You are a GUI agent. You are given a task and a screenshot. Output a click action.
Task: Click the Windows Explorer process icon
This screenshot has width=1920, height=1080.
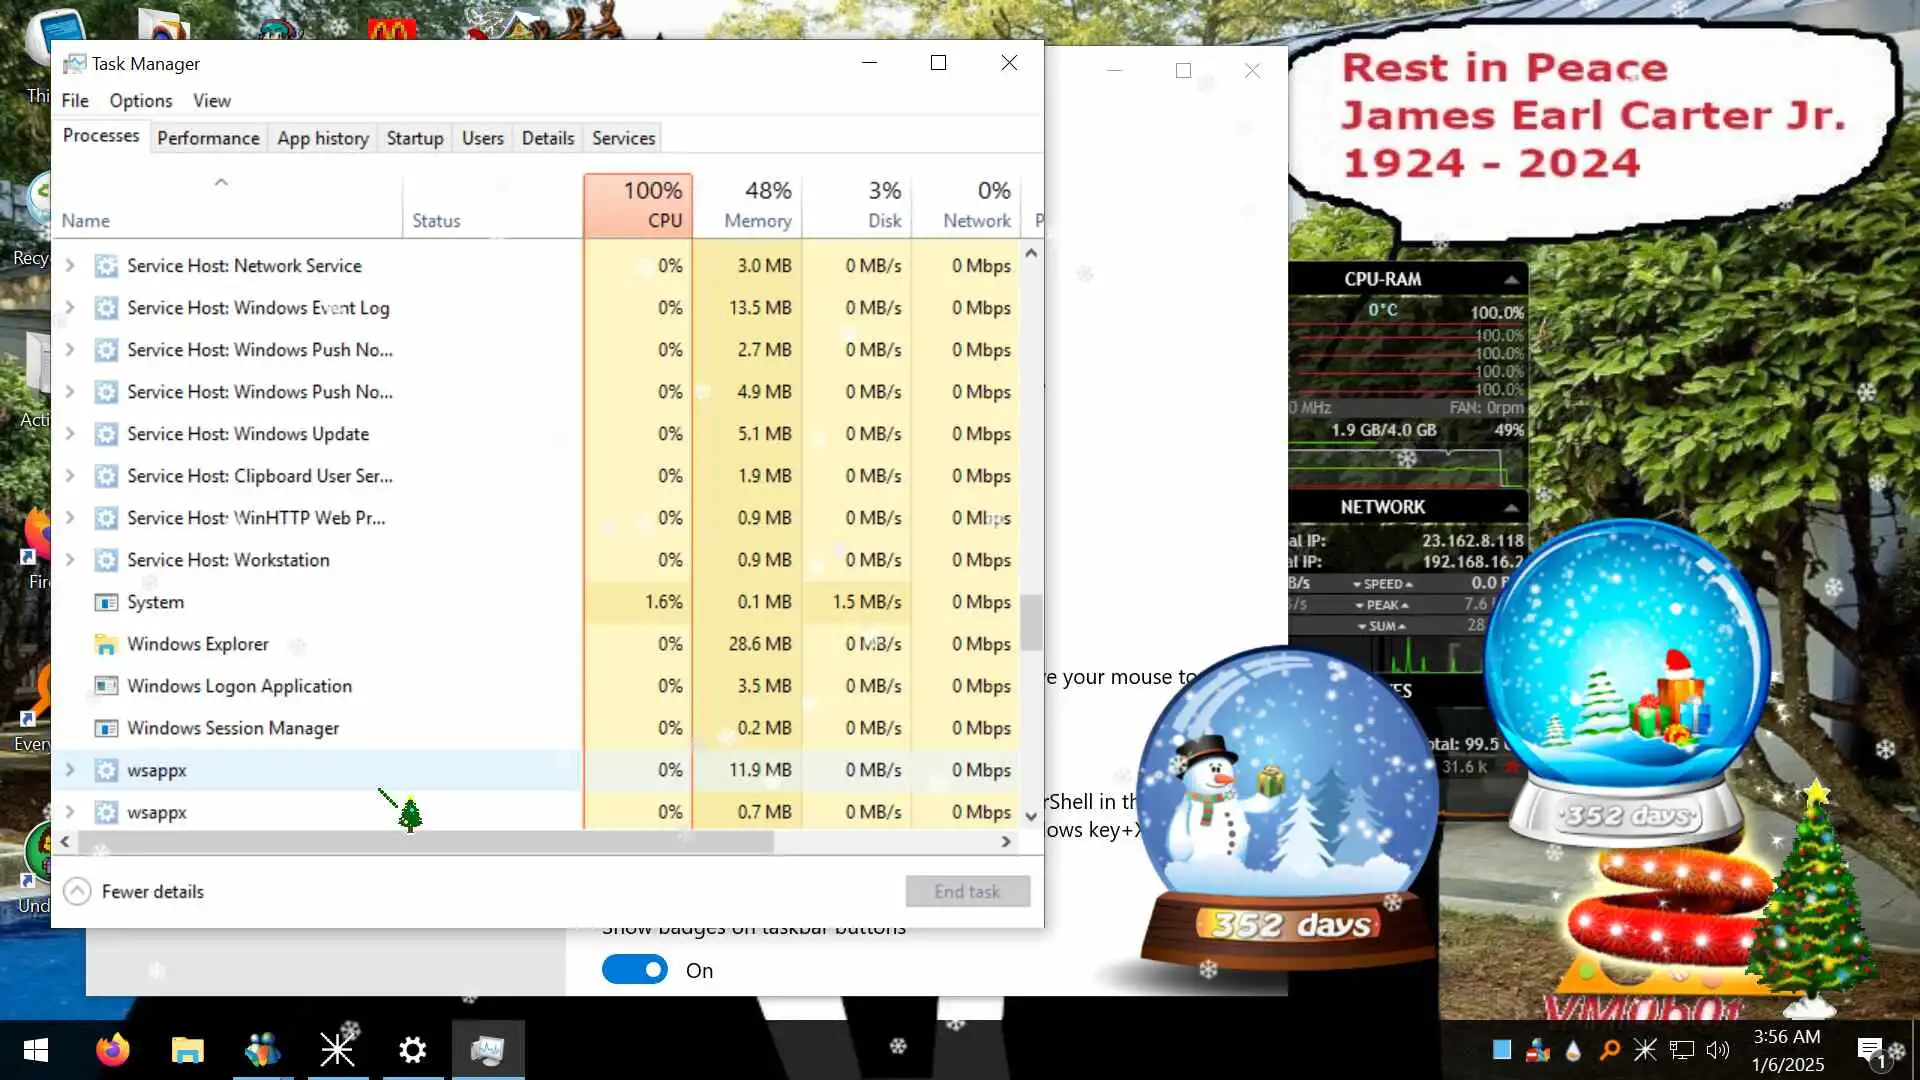click(106, 645)
